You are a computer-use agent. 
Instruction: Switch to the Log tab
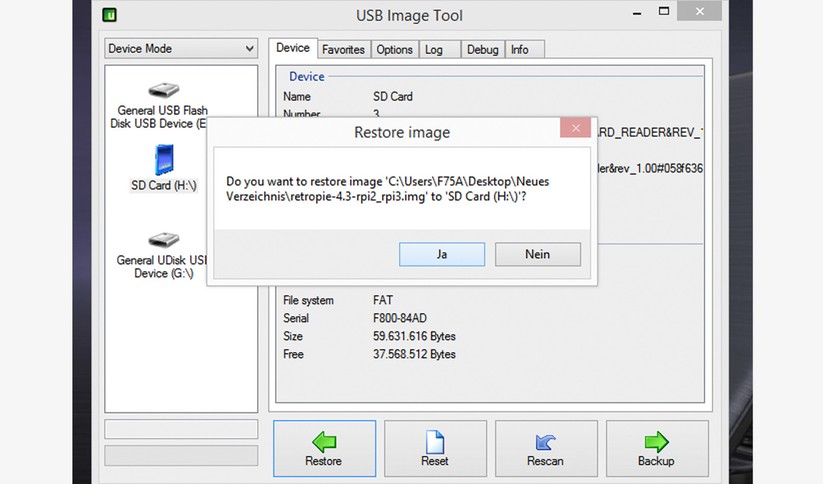click(x=434, y=50)
